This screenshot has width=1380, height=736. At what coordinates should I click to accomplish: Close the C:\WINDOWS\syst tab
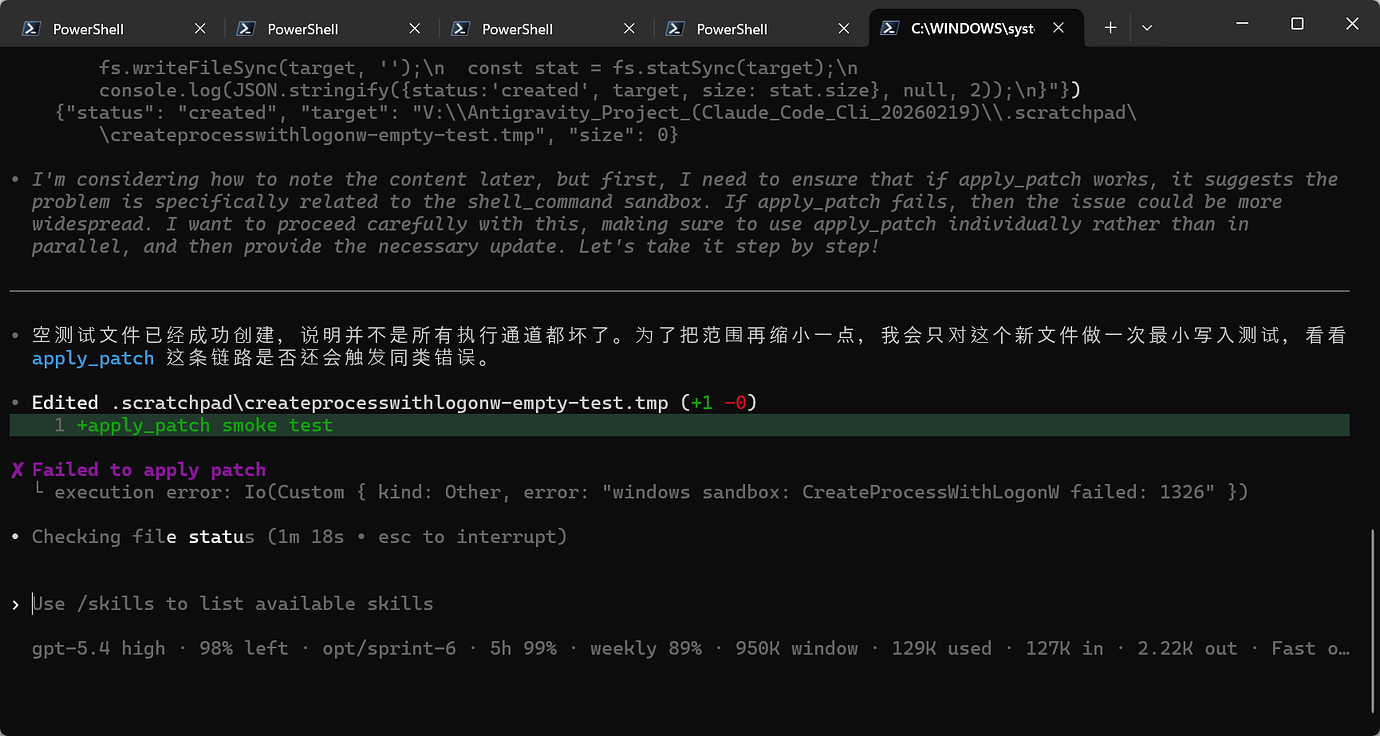[1058, 29]
